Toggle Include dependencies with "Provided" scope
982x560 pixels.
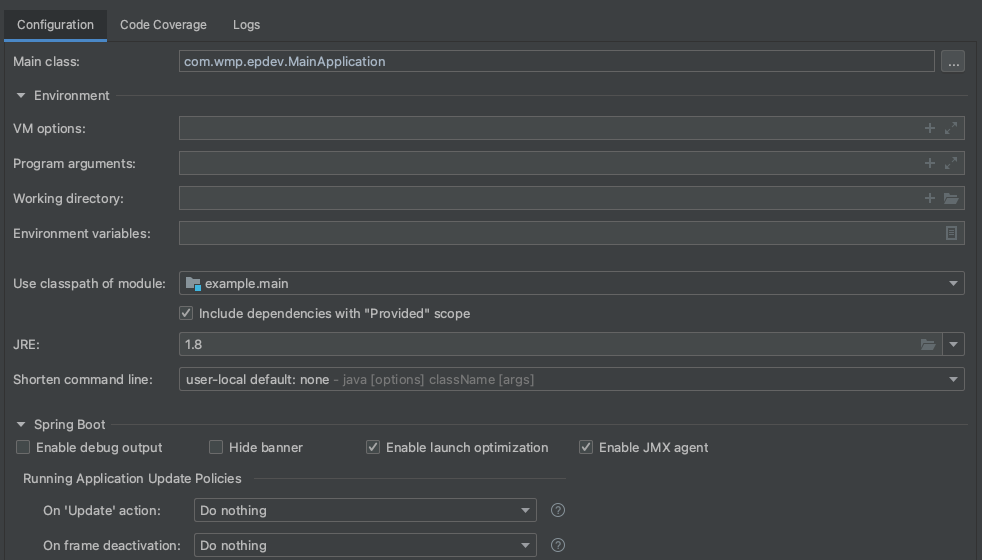coord(186,313)
